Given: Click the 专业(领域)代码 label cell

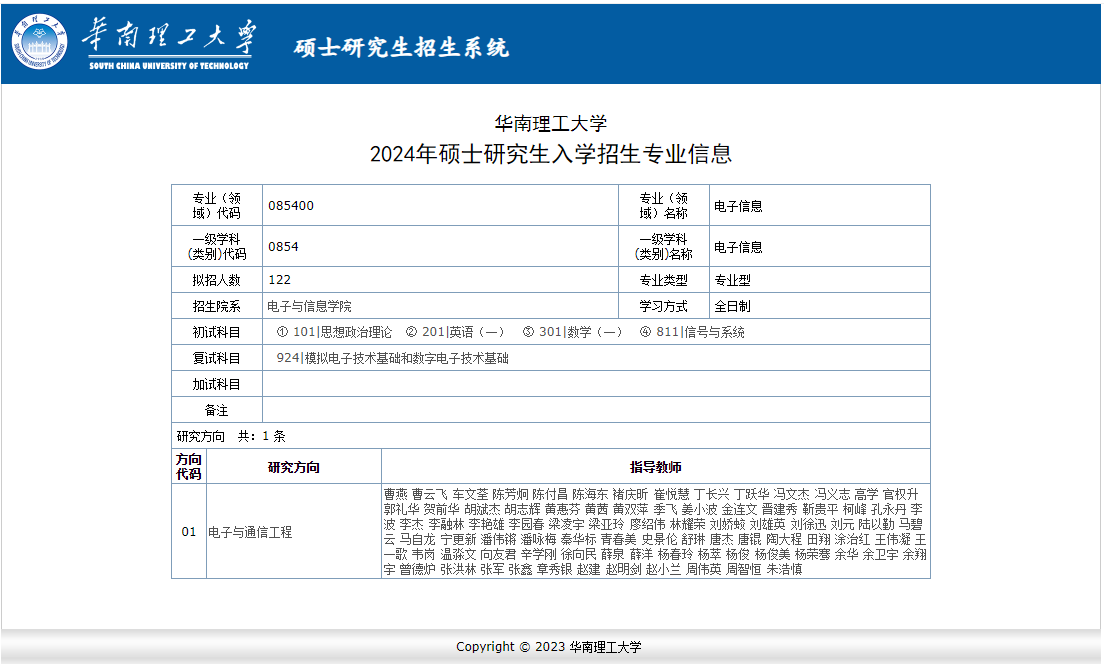Looking at the screenshot, I should click(217, 206).
